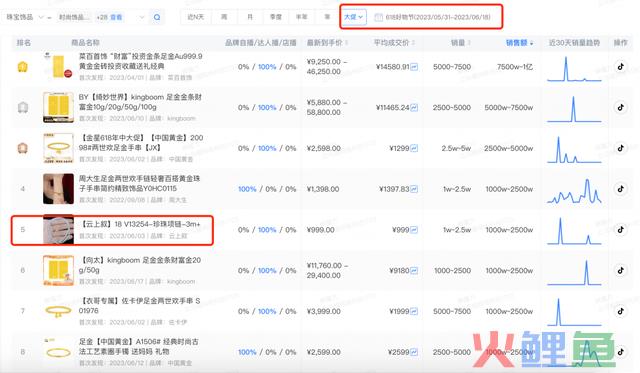Select the 年 time range tab
Viewport: 640px width, 373px height.
(x=327, y=17)
